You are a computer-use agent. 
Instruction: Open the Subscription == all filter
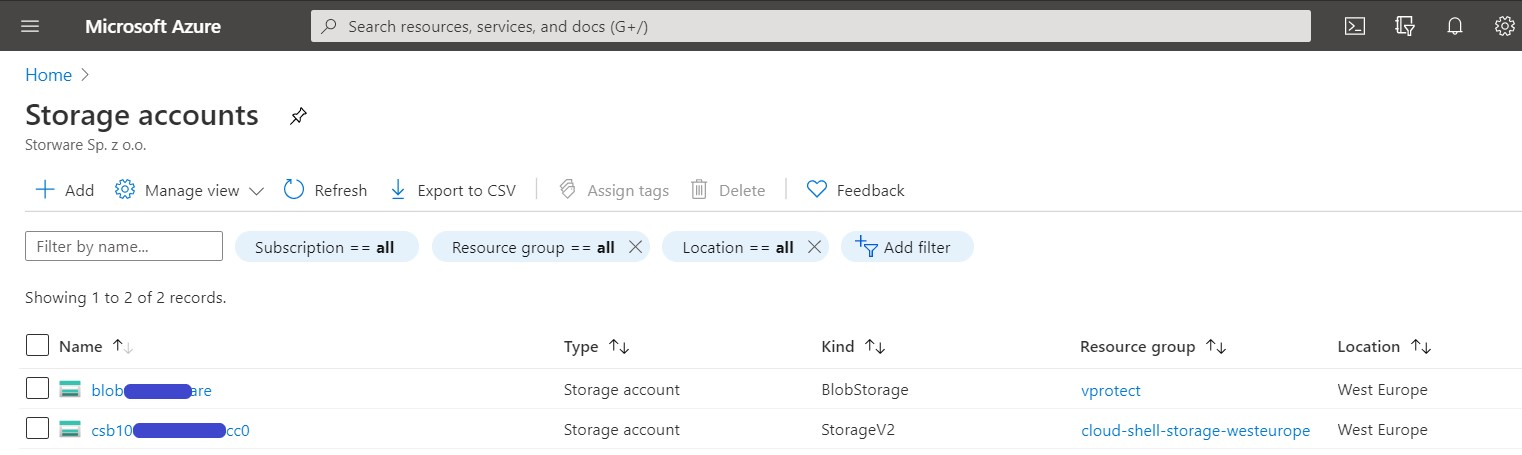click(325, 247)
